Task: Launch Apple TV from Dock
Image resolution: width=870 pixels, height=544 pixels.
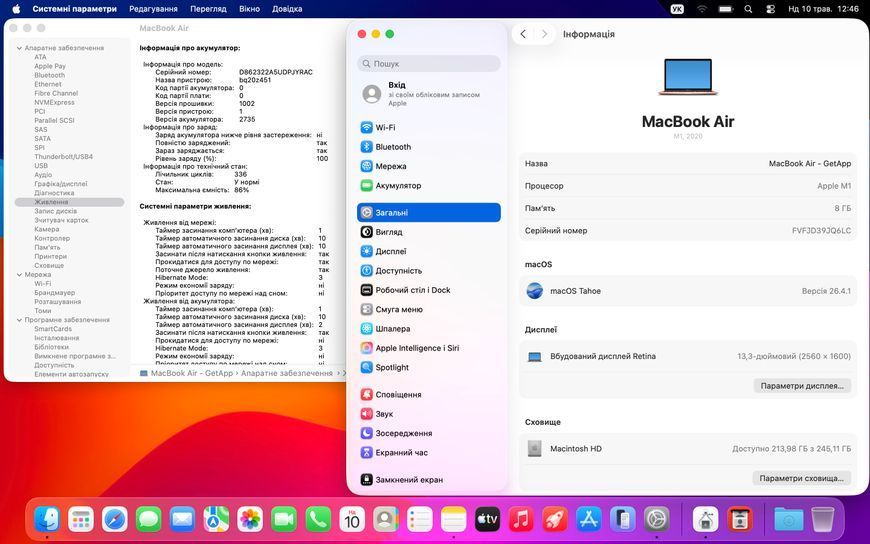Action: coord(487,520)
